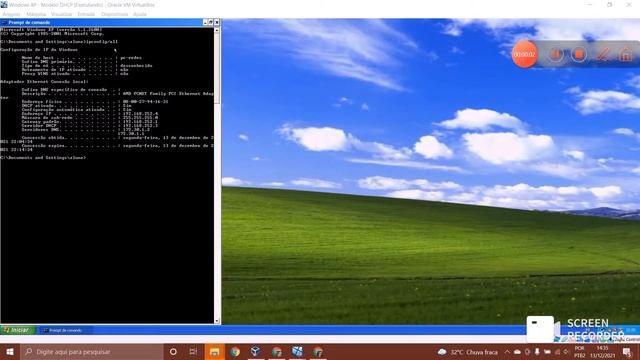Viewport: 640px width, 360px height.
Task: Click the command prompt scrollbar up arrow
Action: [217, 30]
